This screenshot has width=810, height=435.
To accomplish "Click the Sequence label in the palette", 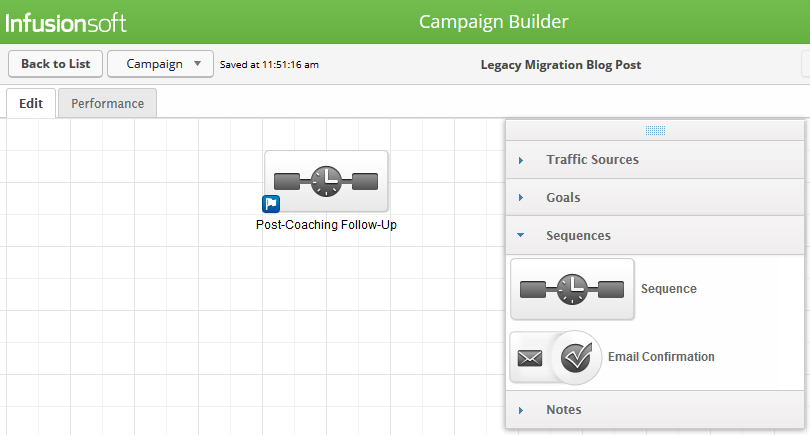I will pos(669,289).
